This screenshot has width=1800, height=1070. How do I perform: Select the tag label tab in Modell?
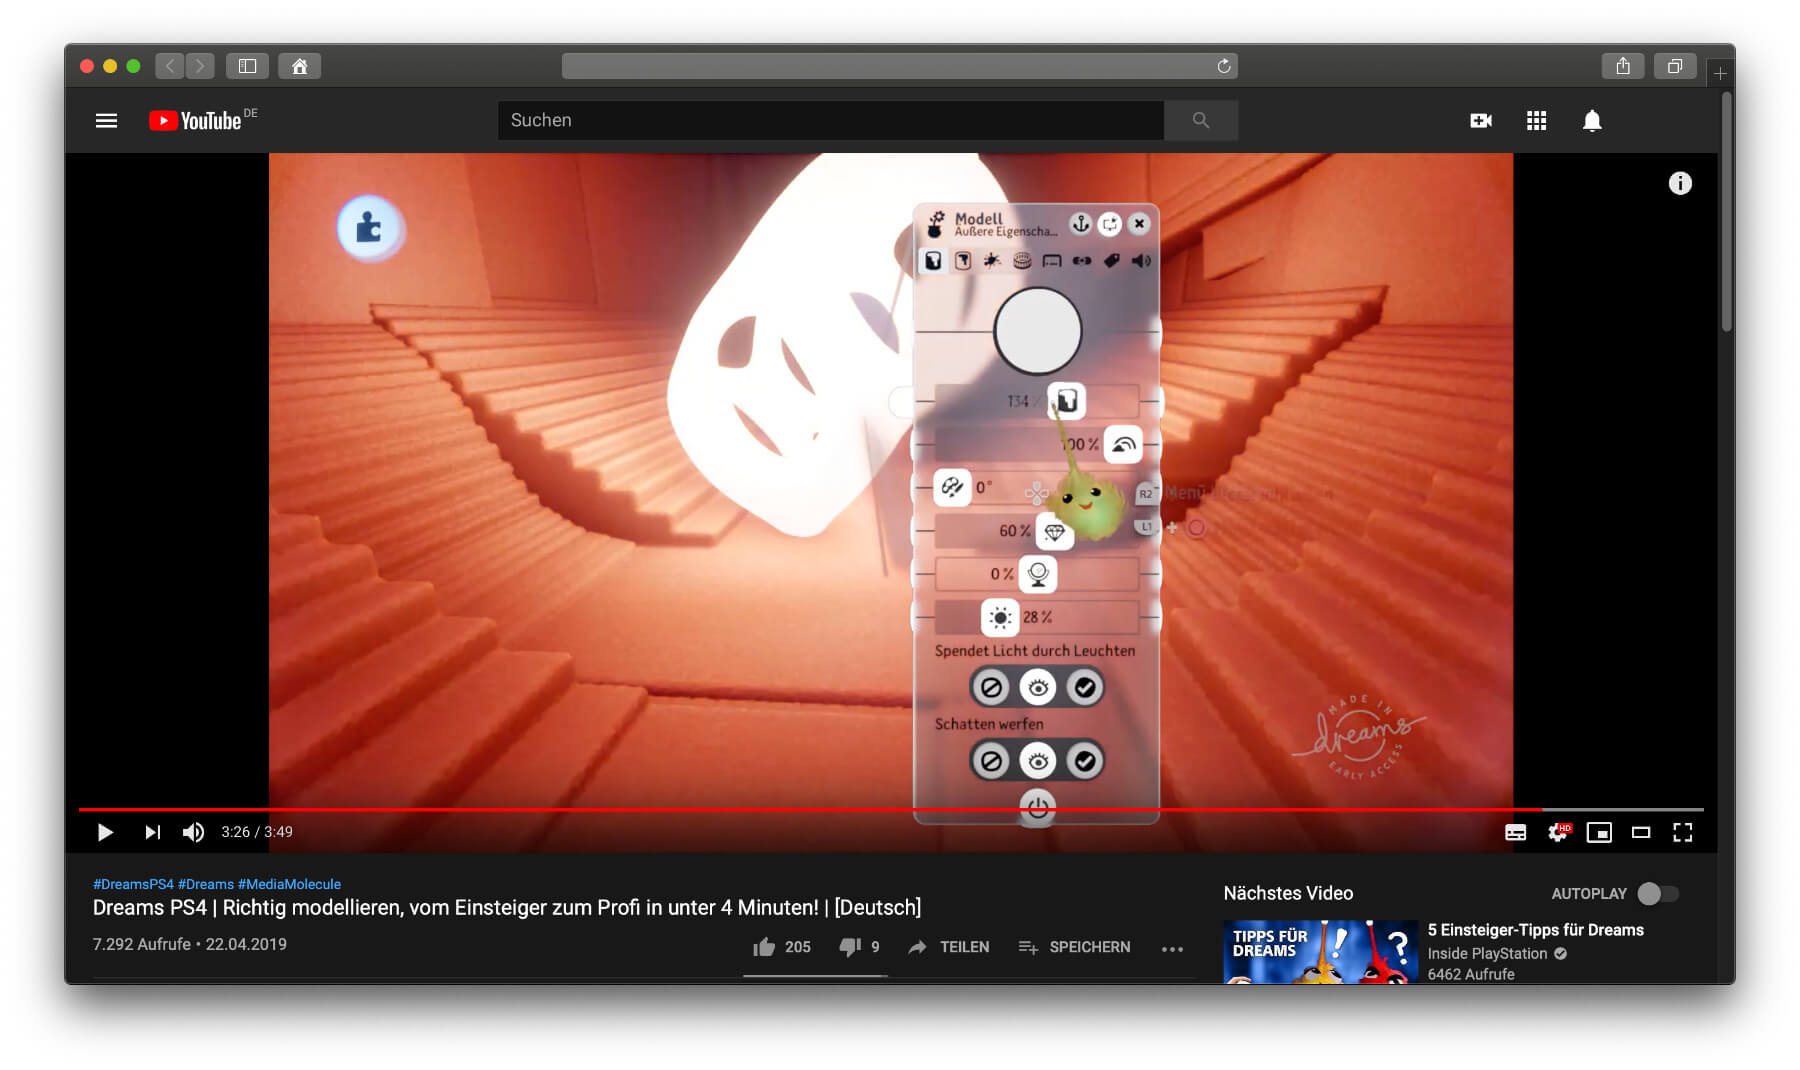pos(1111,261)
